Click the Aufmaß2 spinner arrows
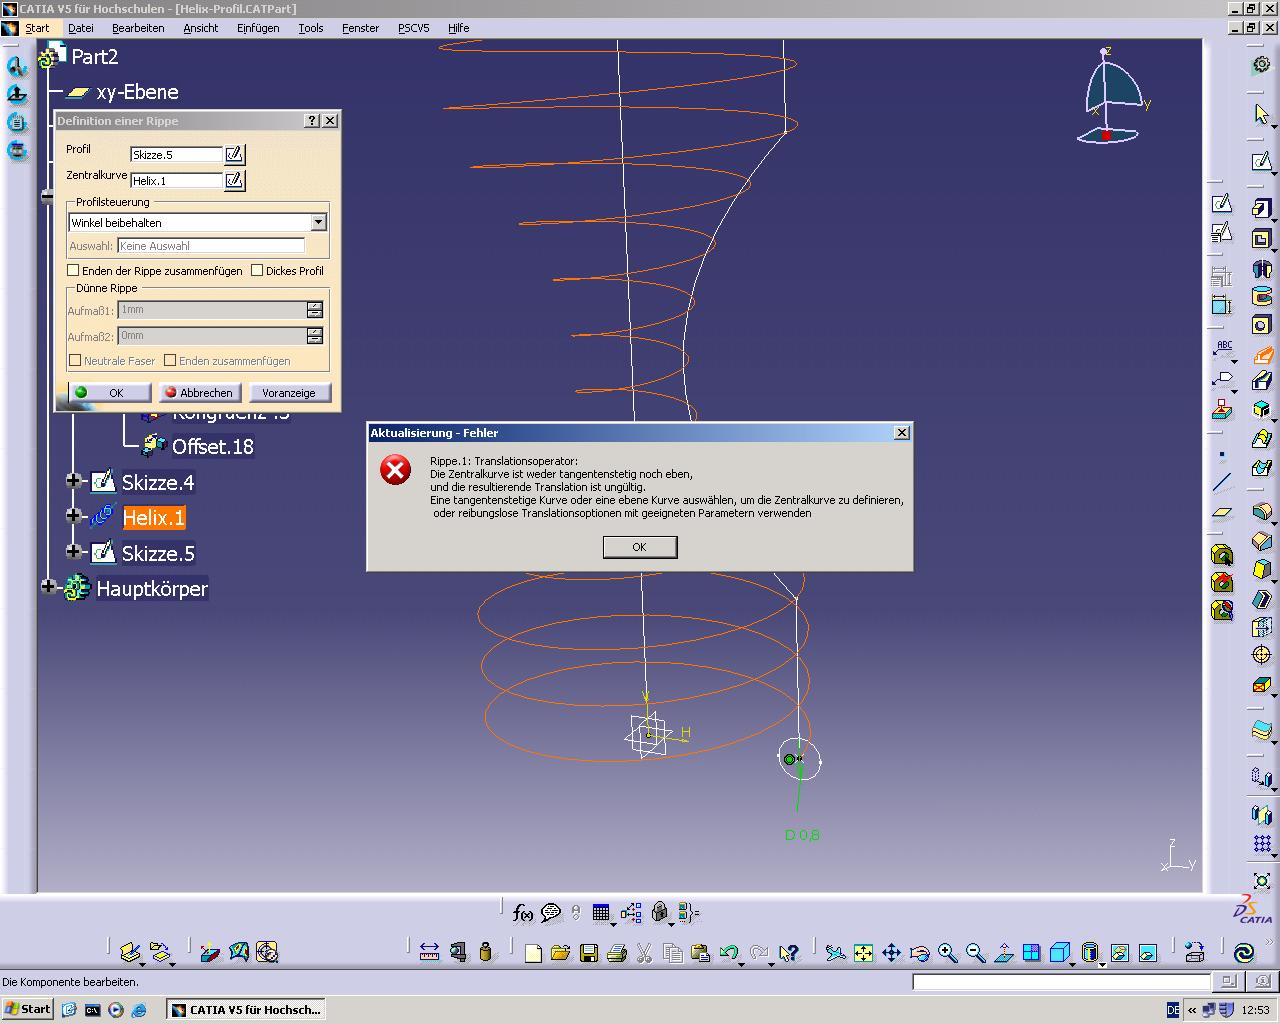1280x1024 pixels. click(x=315, y=336)
